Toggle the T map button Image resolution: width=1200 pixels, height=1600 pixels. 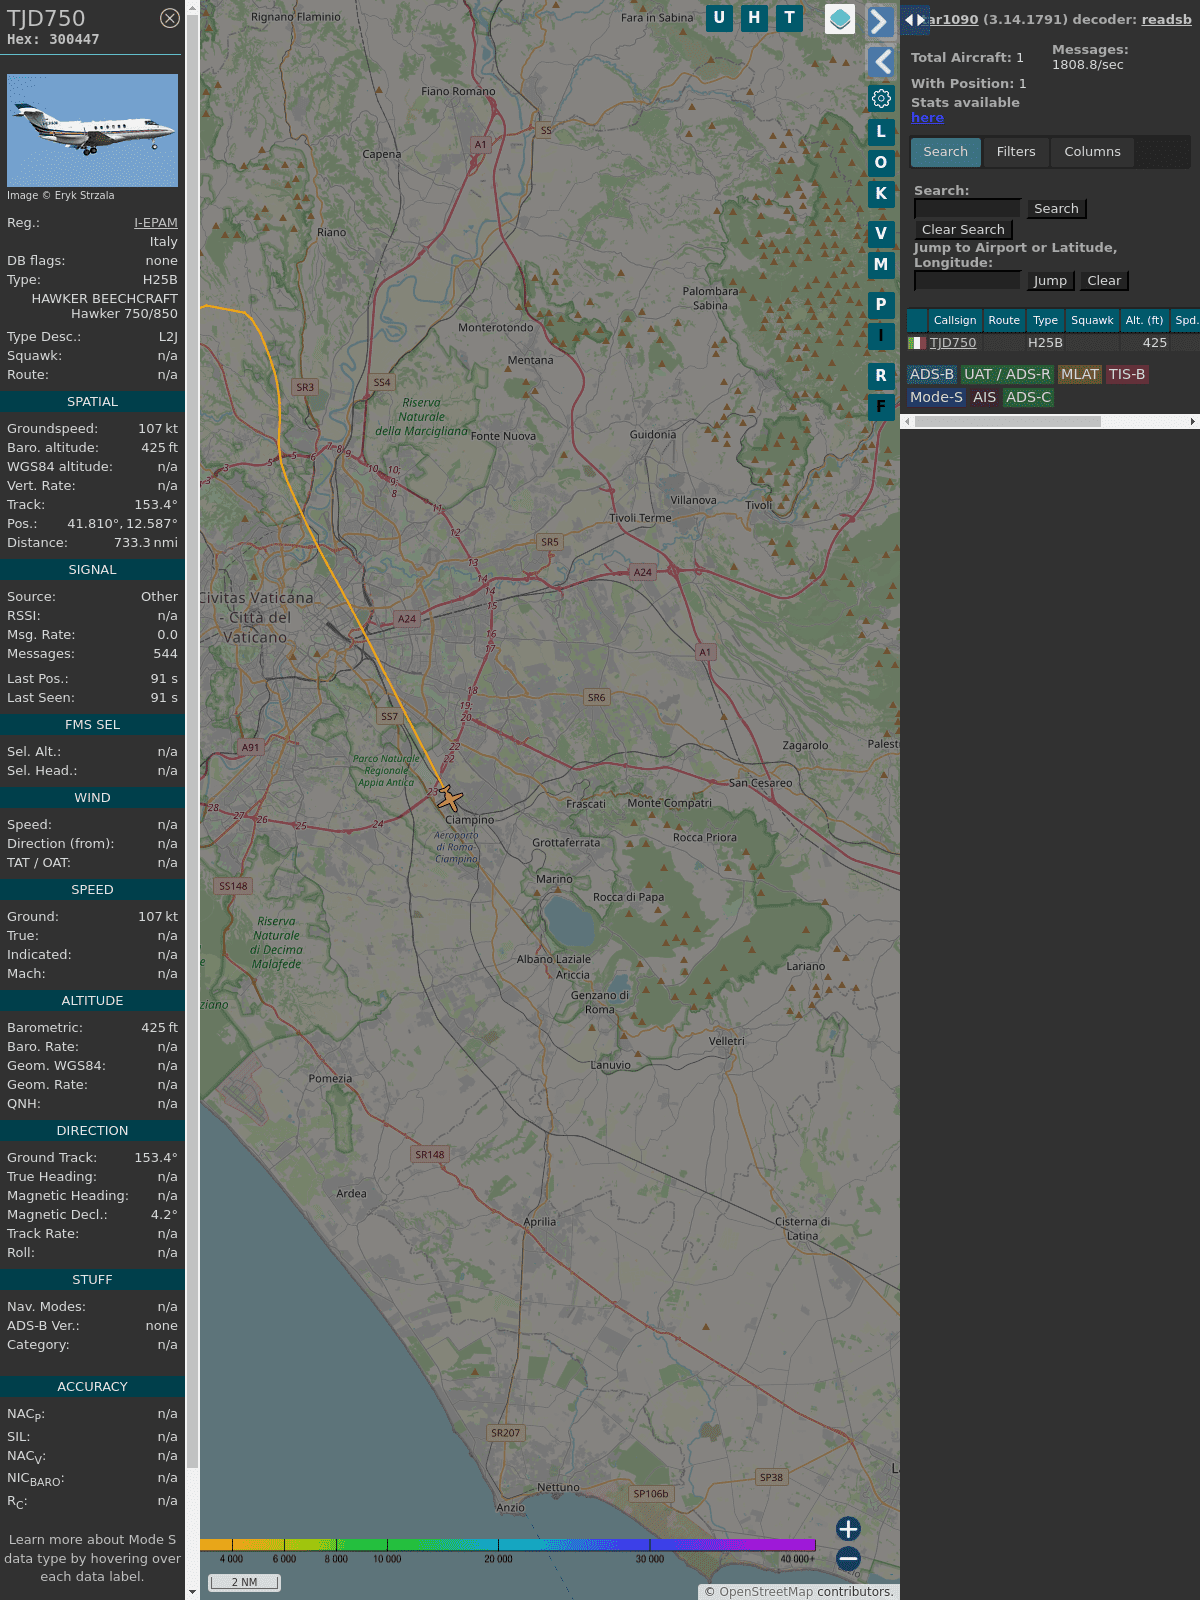point(789,18)
